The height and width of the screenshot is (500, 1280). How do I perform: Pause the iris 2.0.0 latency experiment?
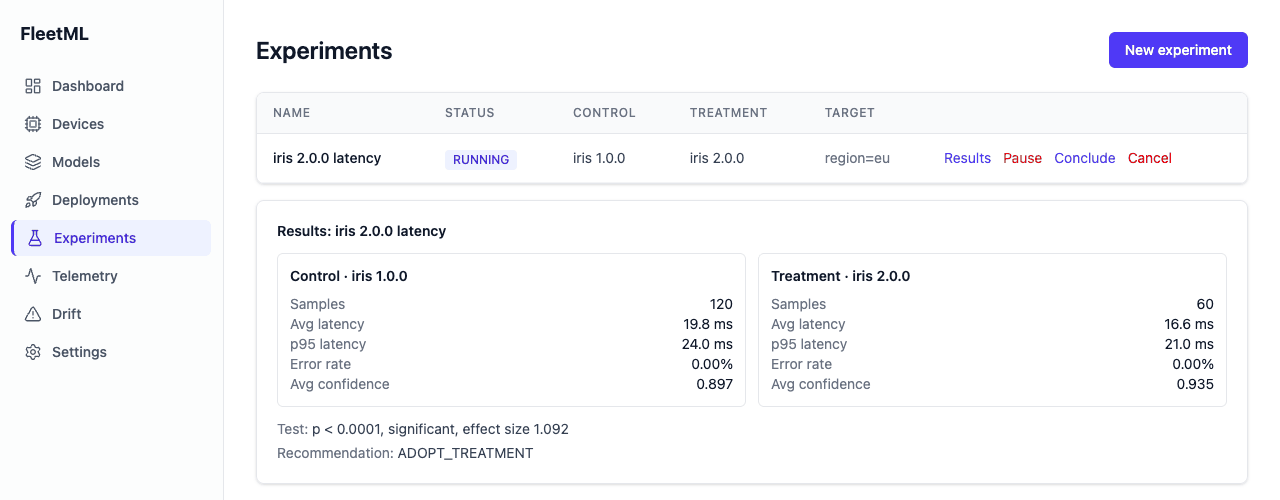1022,158
